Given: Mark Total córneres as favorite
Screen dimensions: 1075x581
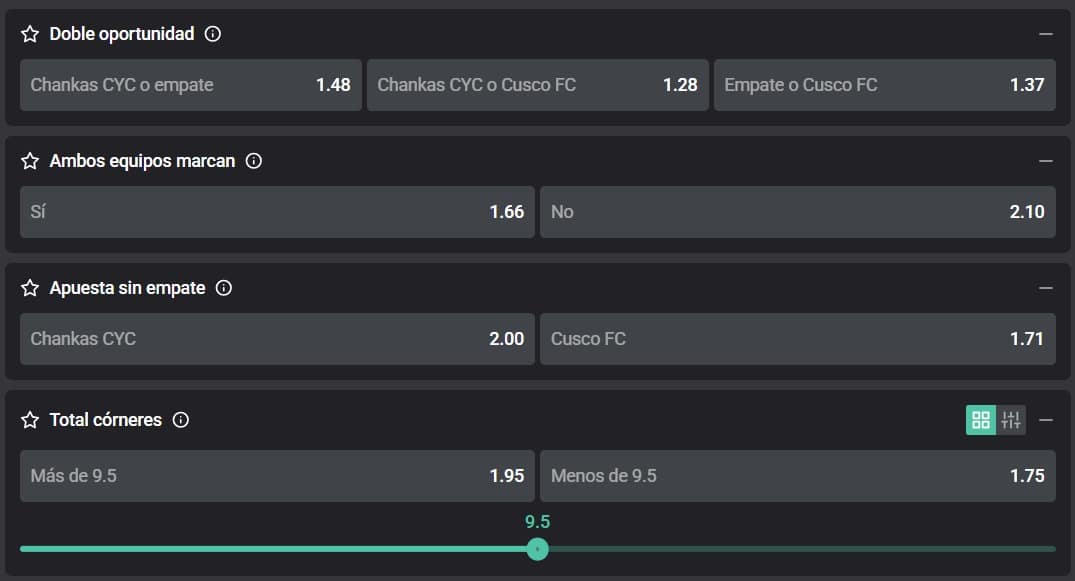Looking at the screenshot, I should pyautogui.click(x=30, y=420).
